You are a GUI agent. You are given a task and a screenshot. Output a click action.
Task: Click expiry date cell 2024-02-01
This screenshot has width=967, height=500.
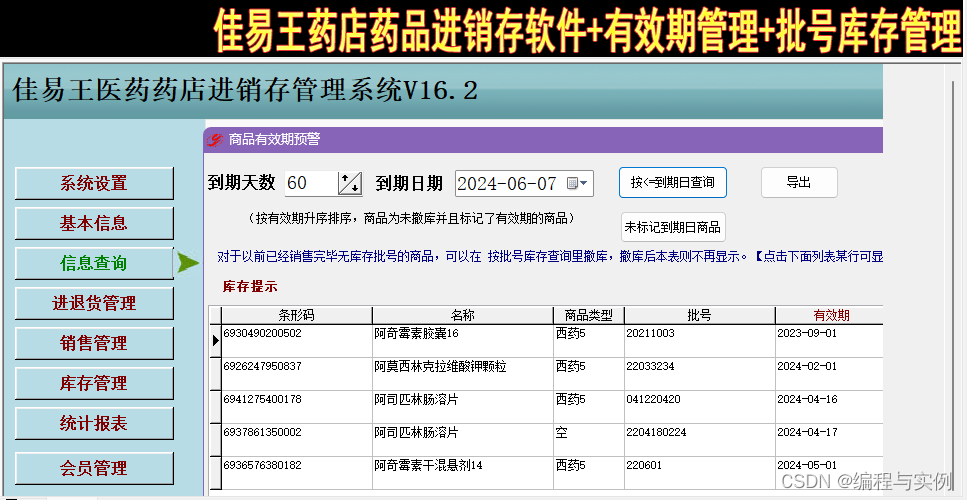(x=829, y=374)
